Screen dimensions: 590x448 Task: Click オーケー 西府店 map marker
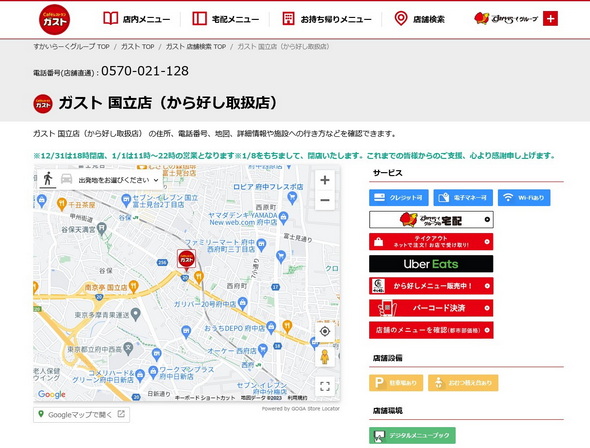[263, 350]
